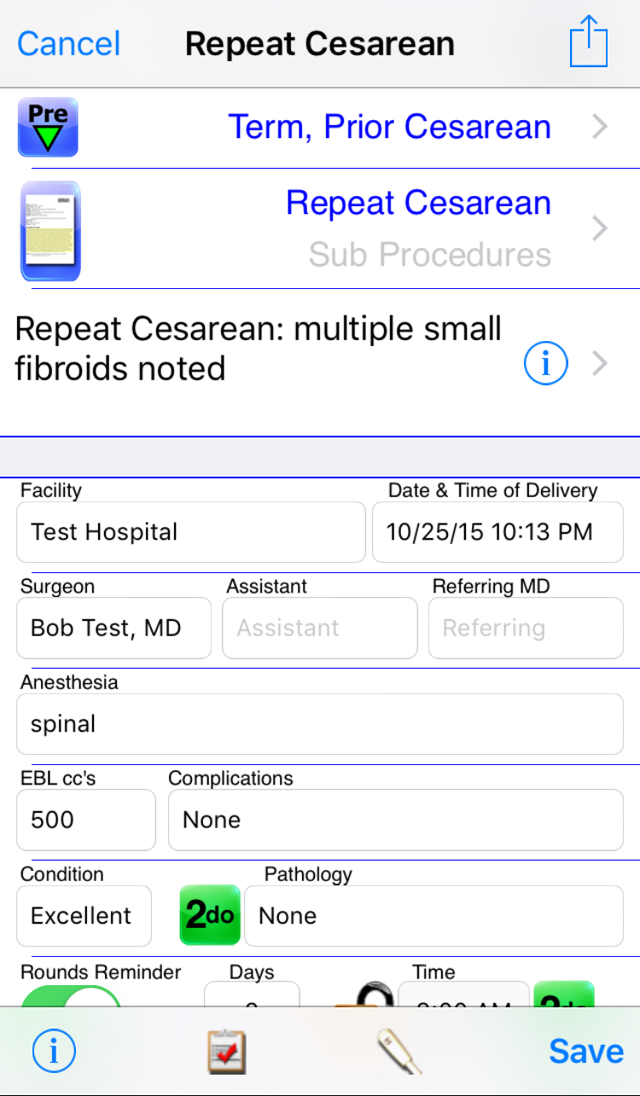Screen dimensions: 640x1096
Task: Tap the green Pre diagnosis icon
Action: [x=48, y=127]
